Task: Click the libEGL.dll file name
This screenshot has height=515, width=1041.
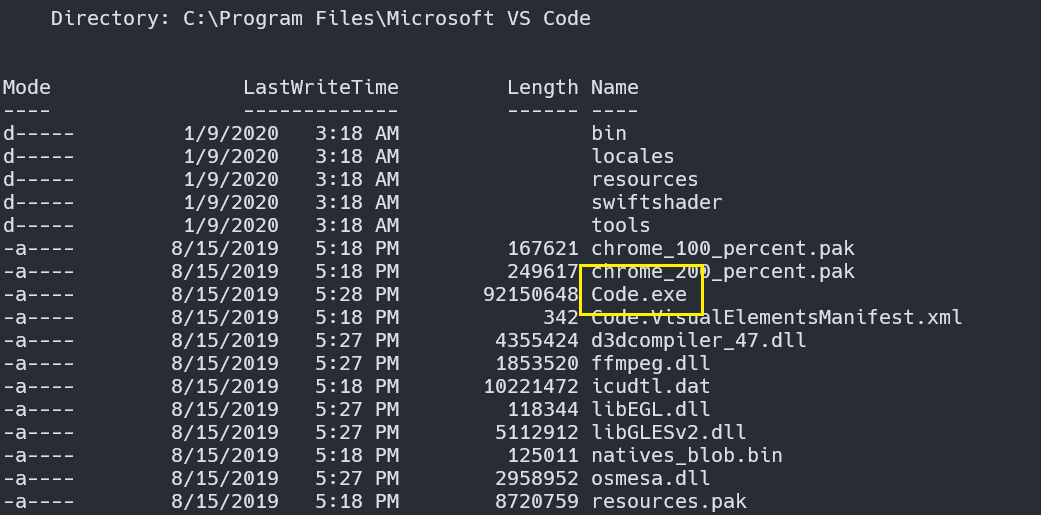Action: click(651, 410)
